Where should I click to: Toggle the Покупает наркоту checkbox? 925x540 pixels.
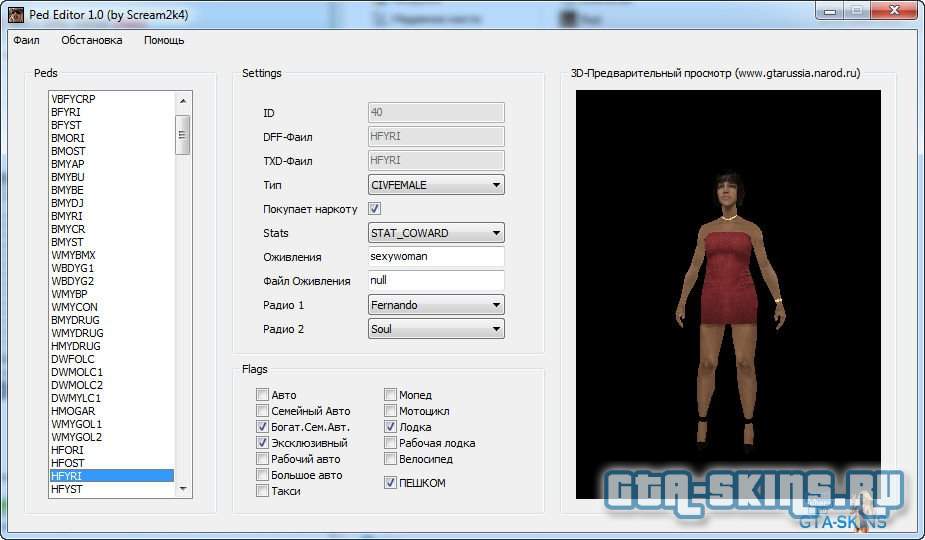[x=375, y=208]
